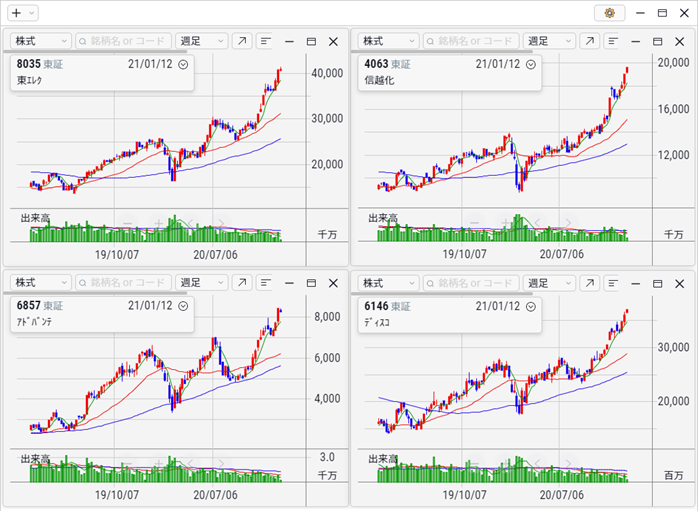698x511 pixels.
Task: Click the faint zoom-out minus in 8035 chart
Action: pos(128,223)
